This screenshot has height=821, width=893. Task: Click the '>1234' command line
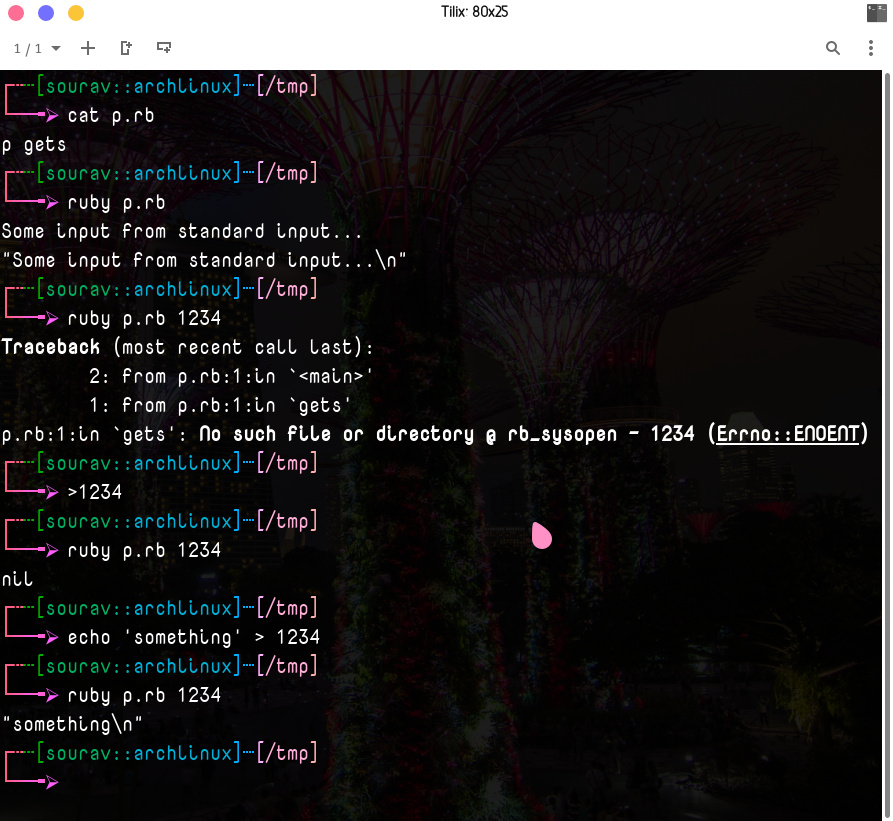pyautogui.click(x=94, y=492)
